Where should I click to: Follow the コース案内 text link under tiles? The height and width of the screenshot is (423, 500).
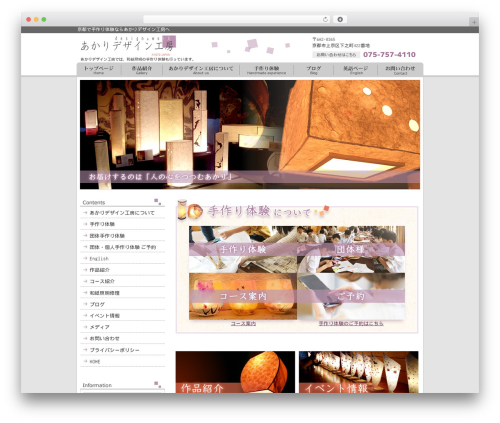click(x=243, y=323)
